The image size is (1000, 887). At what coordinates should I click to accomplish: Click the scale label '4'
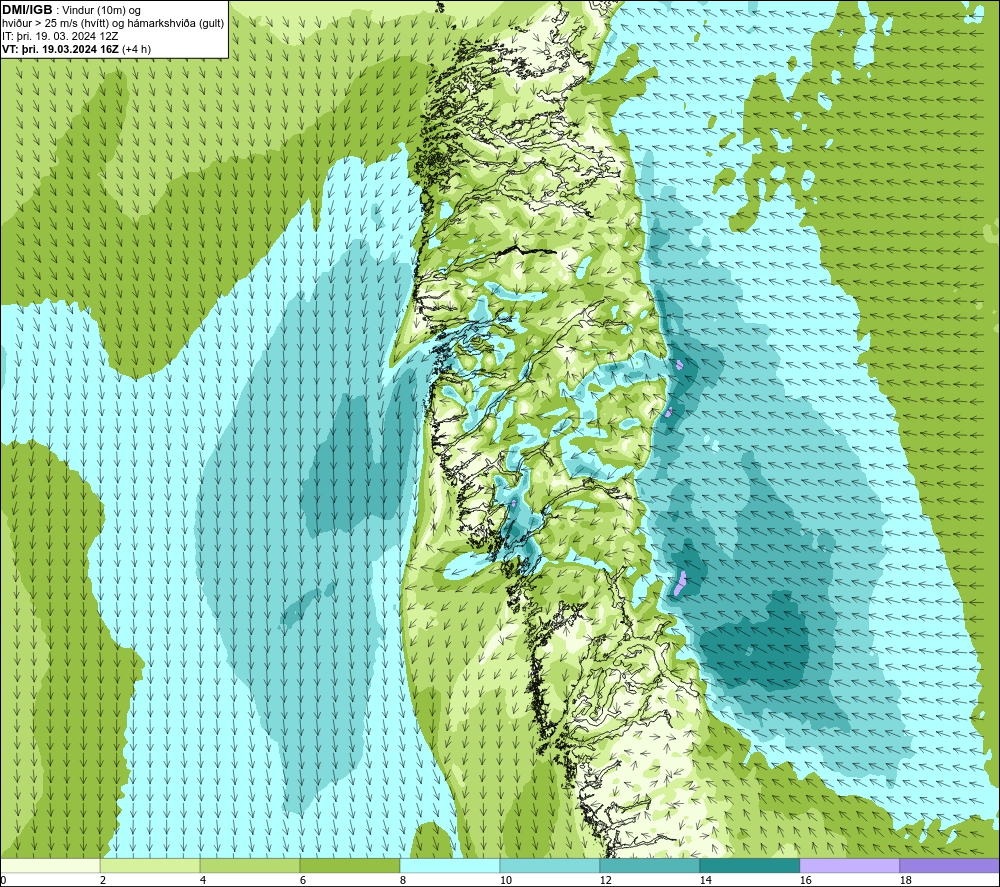point(203,880)
